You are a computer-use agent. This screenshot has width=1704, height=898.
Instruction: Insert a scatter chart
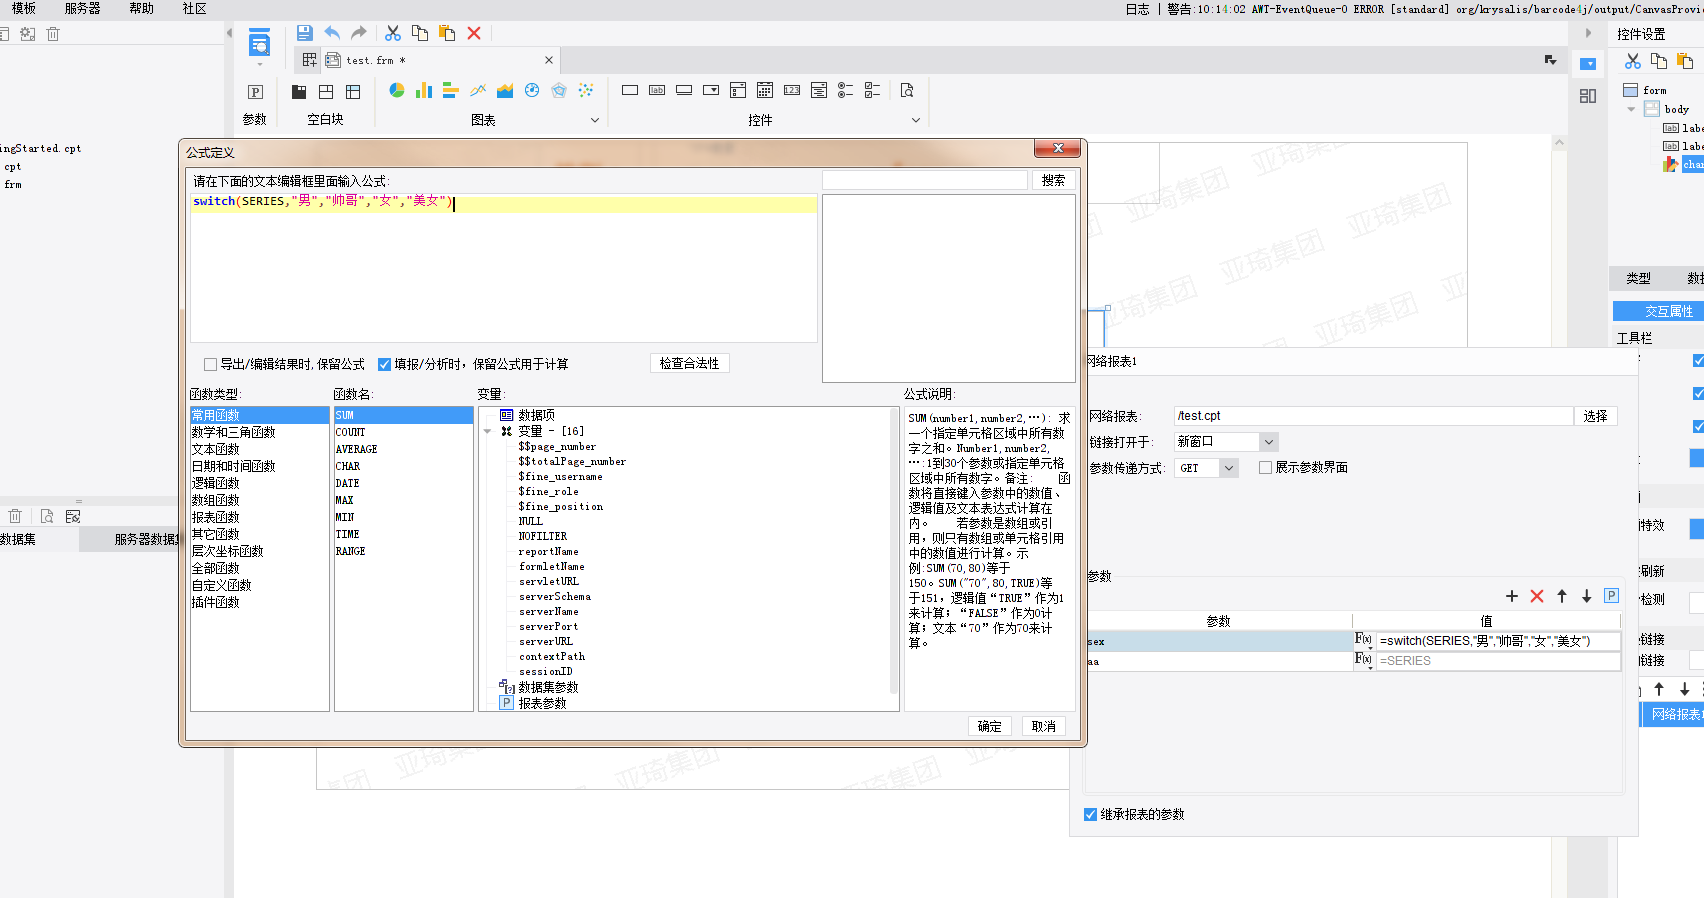tap(586, 90)
